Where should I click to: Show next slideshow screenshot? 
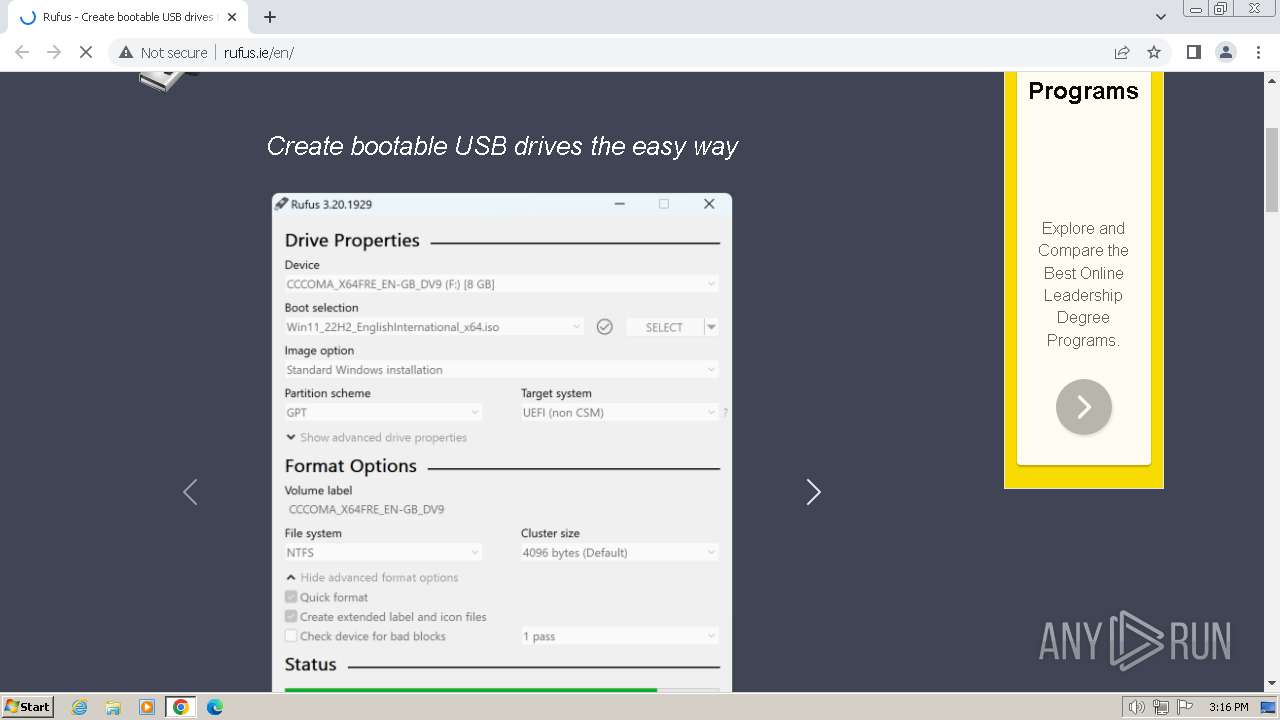click(x=813, y=492)
